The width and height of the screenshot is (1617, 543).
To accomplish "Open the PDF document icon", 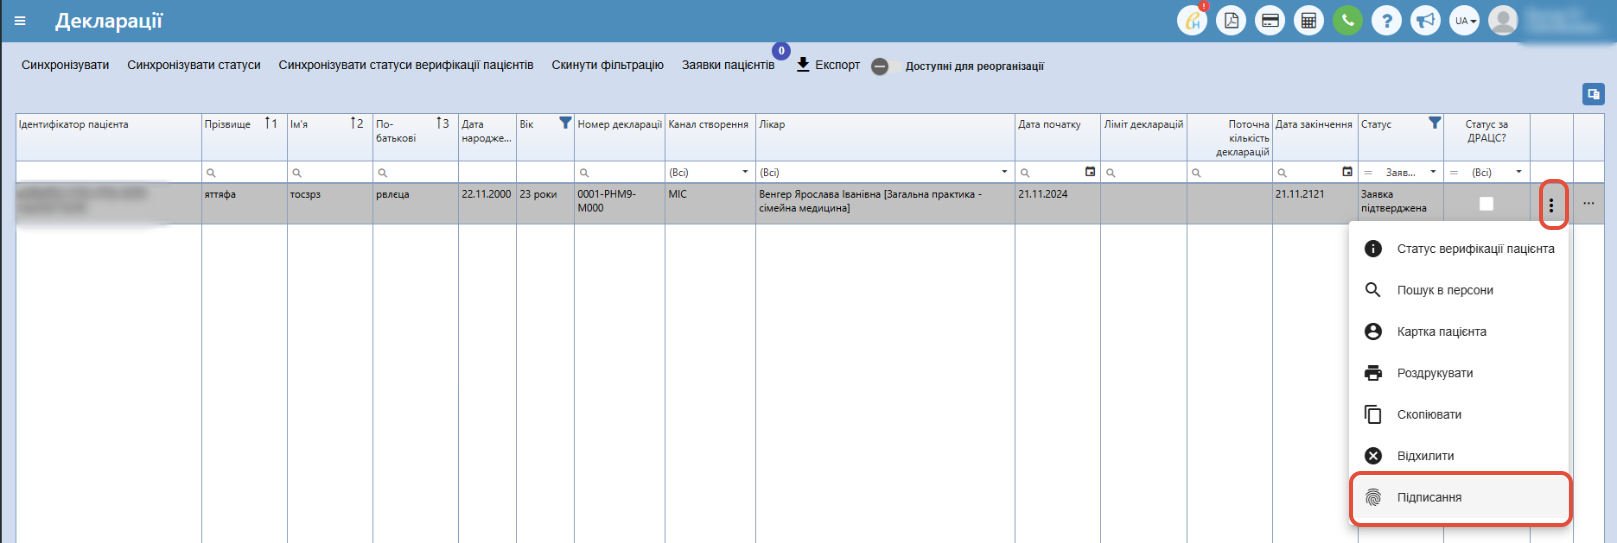I will pos(1231,20).
